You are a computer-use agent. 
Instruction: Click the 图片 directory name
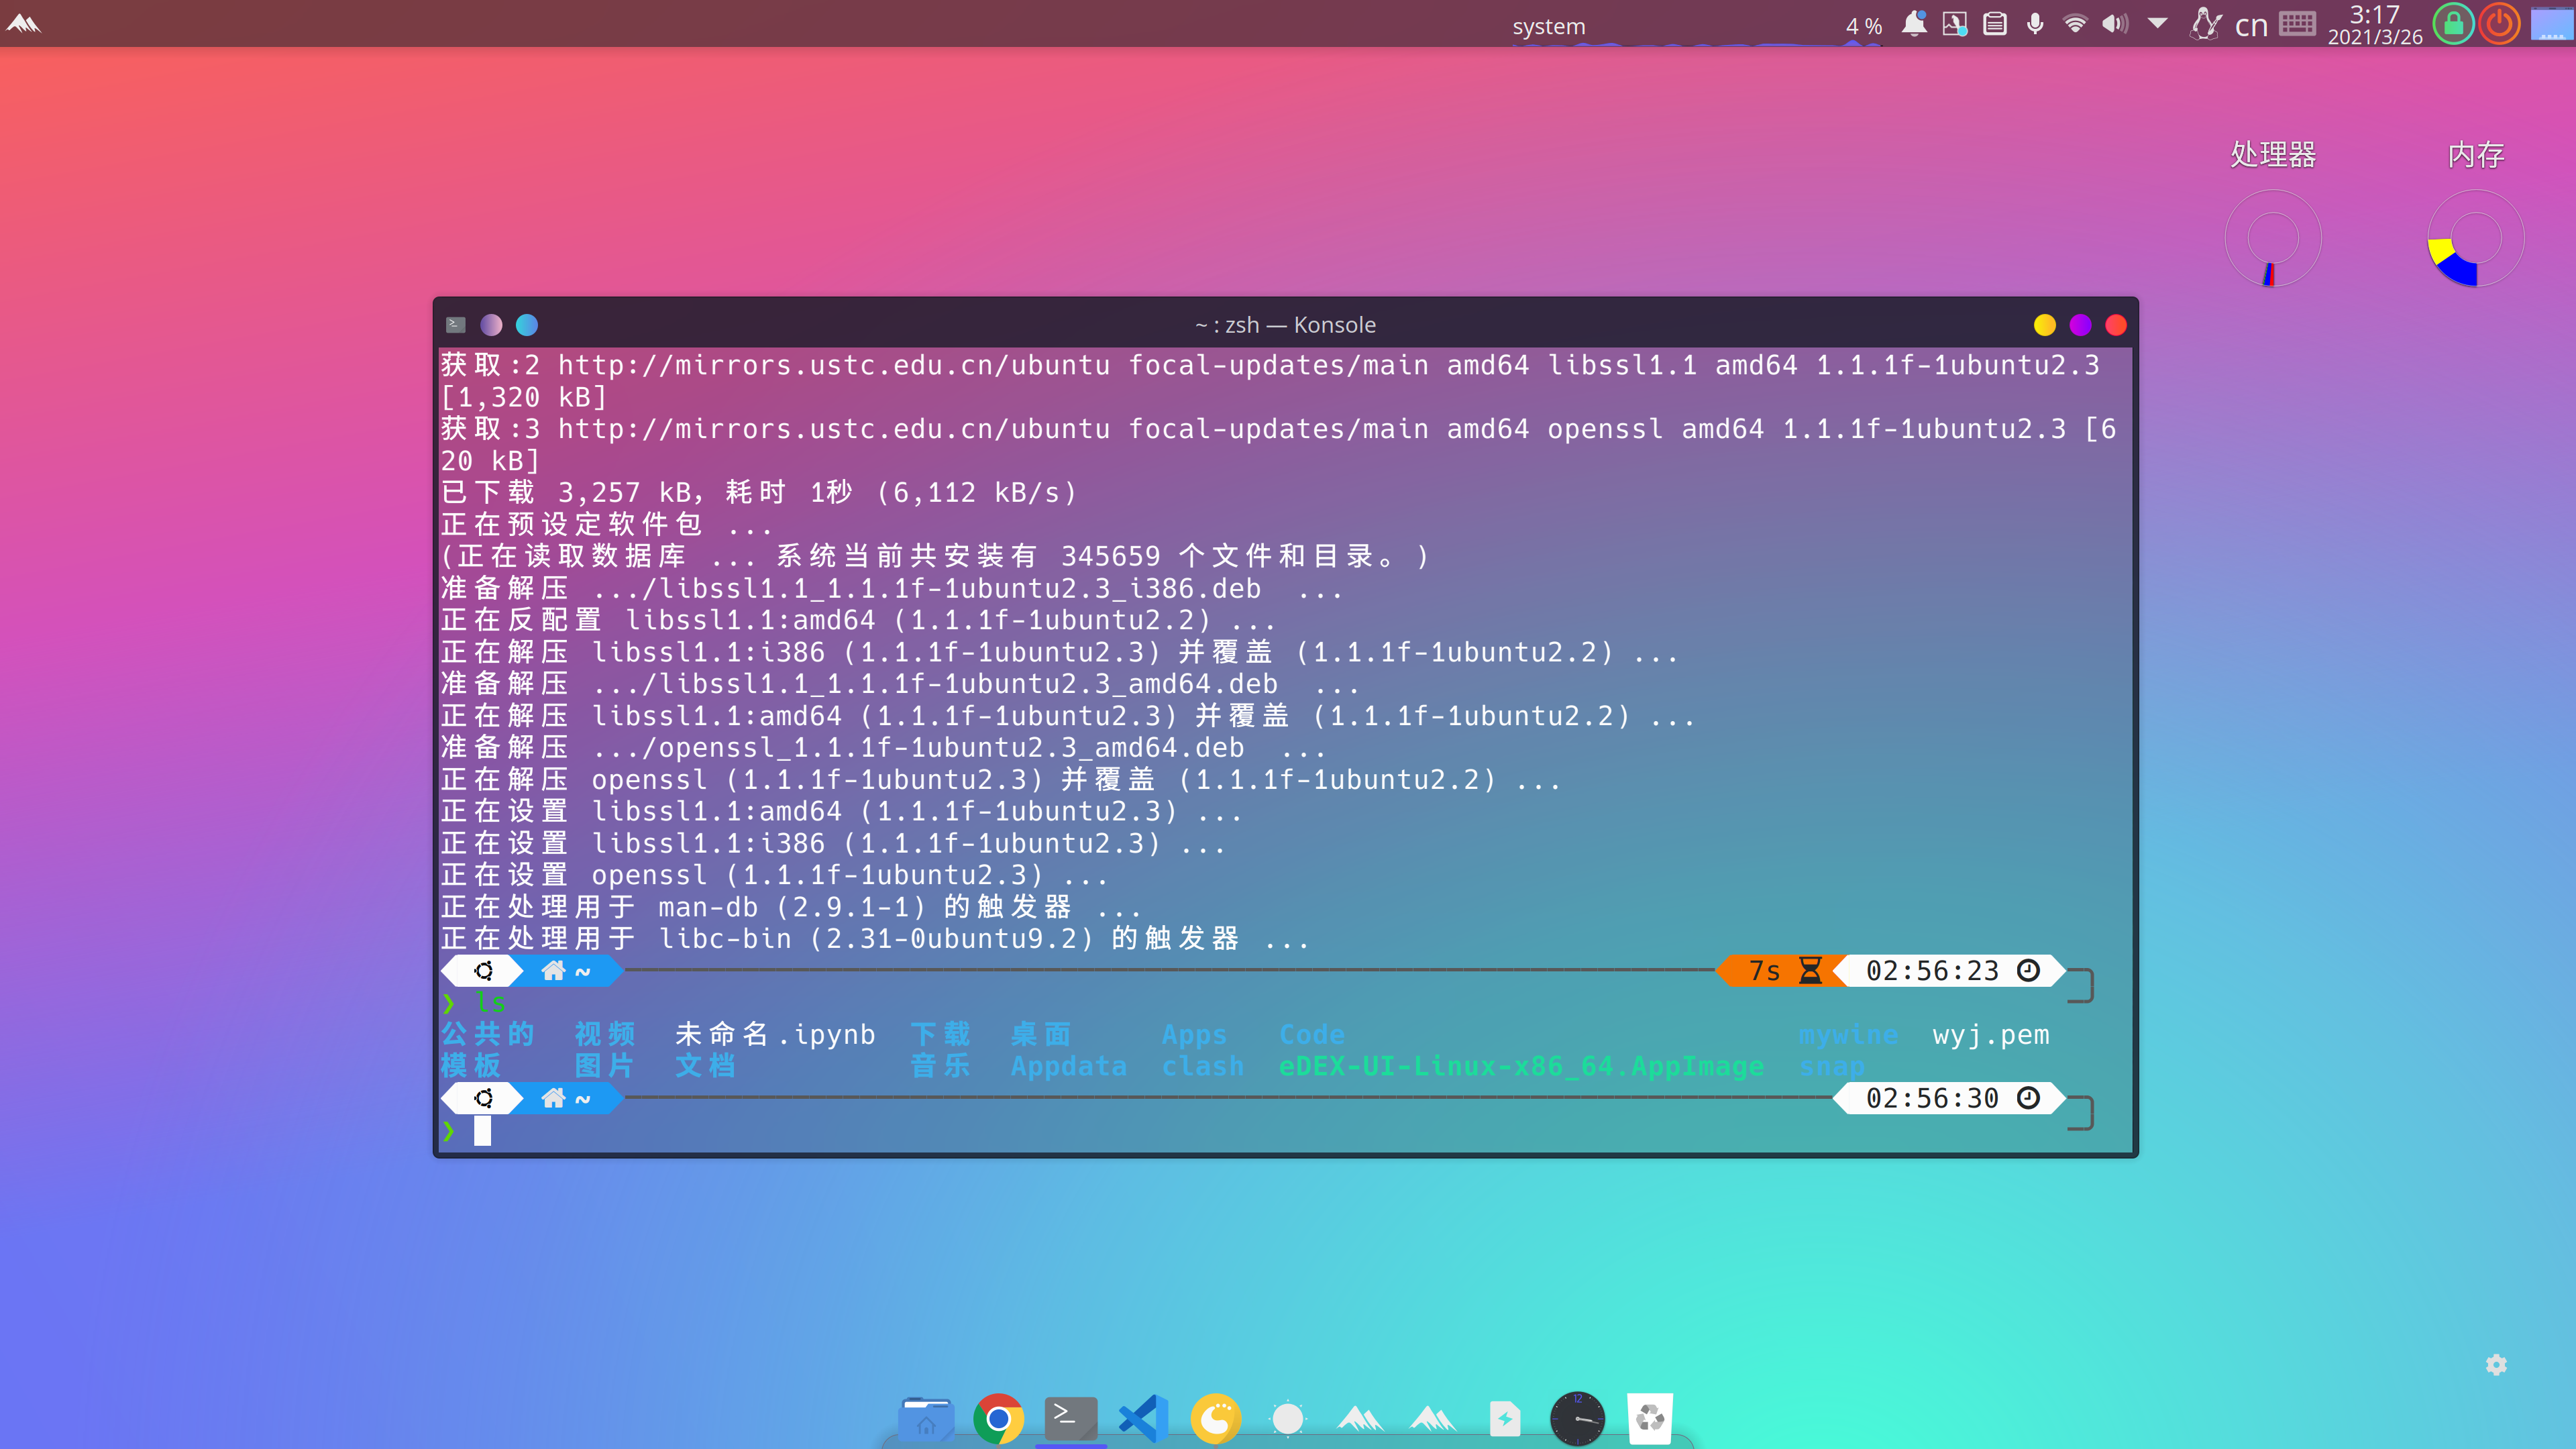click(x=605, y=1066)
